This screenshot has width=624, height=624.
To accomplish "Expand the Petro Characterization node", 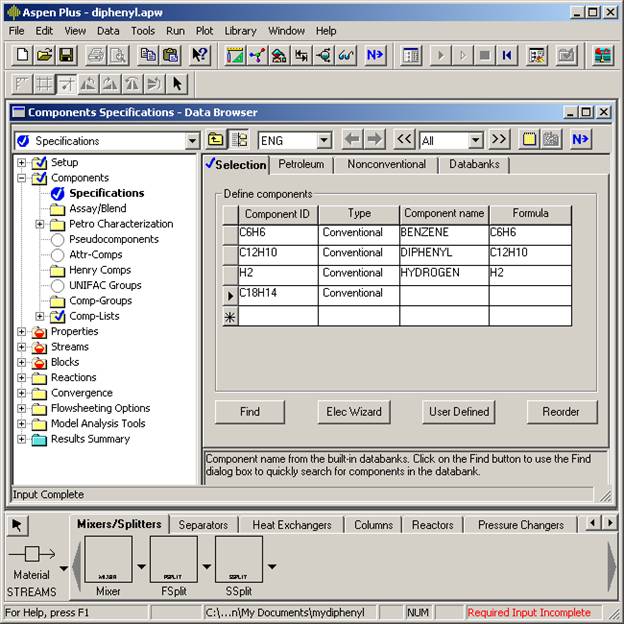I will 39,224.
